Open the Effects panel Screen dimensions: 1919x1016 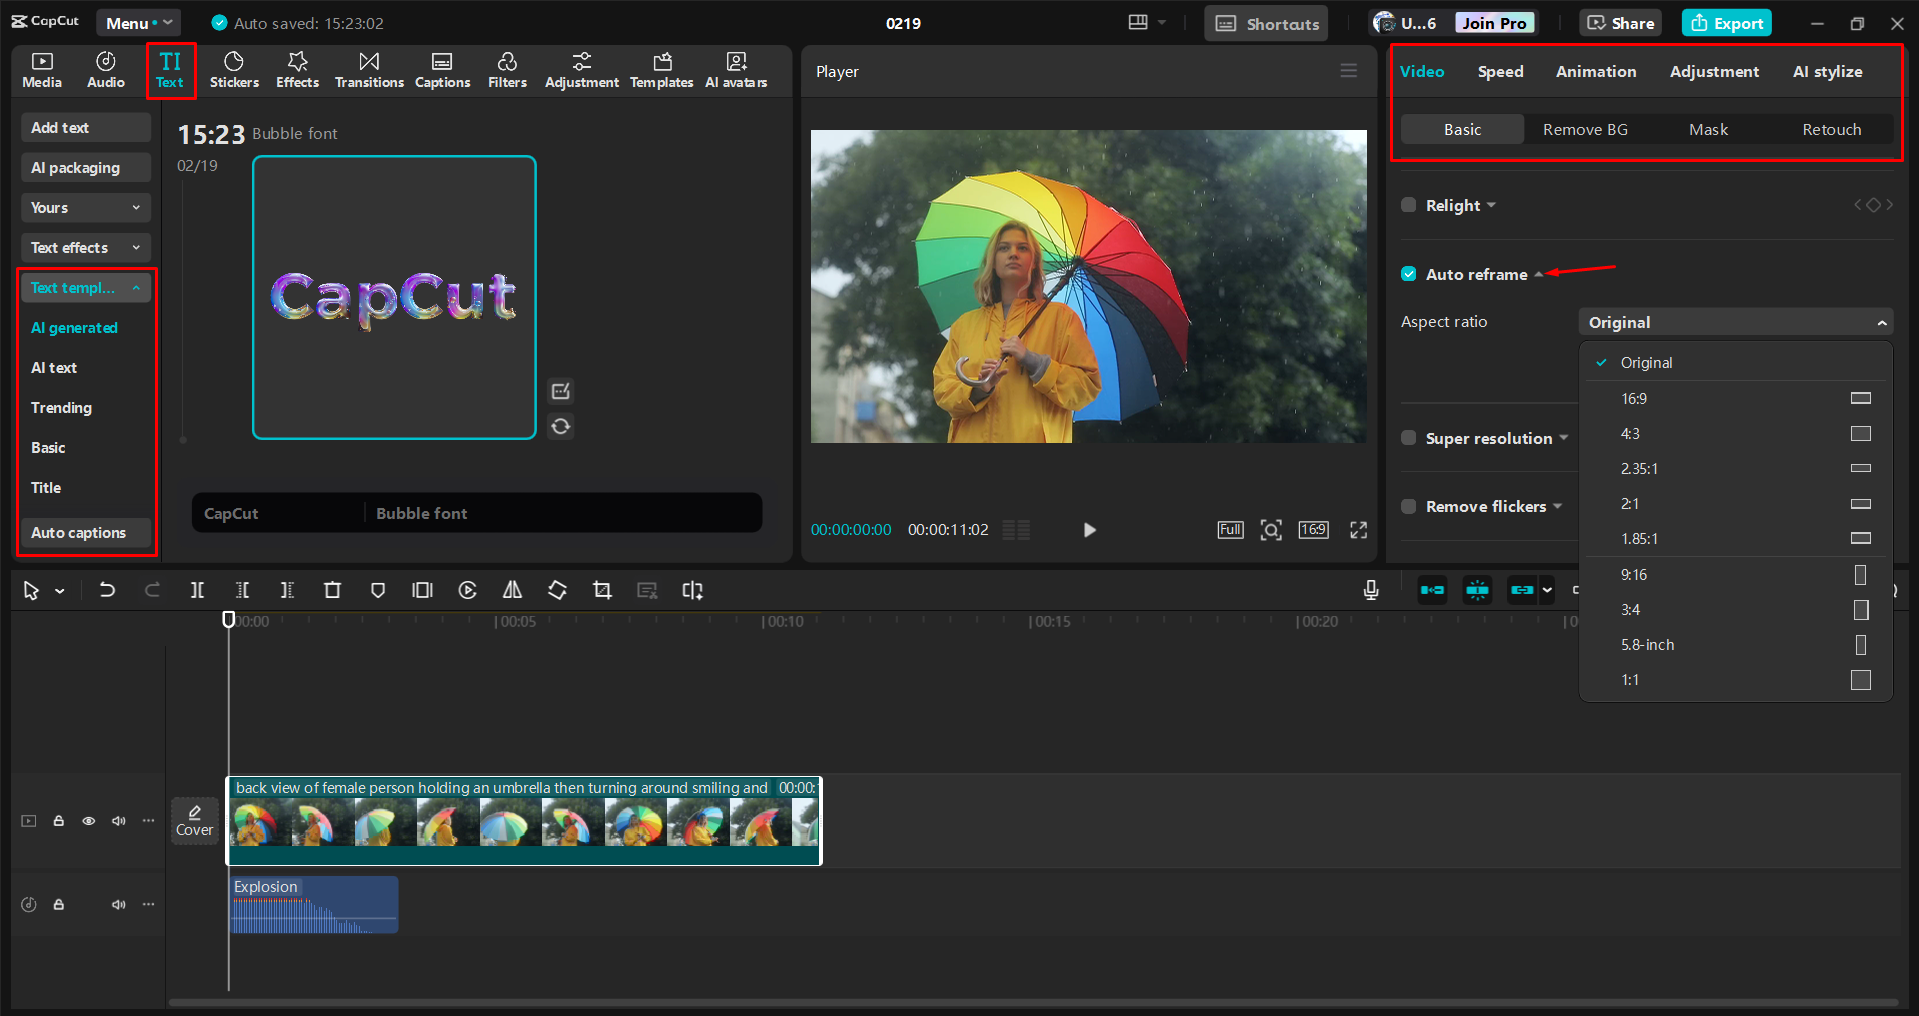tap(297, 70)
